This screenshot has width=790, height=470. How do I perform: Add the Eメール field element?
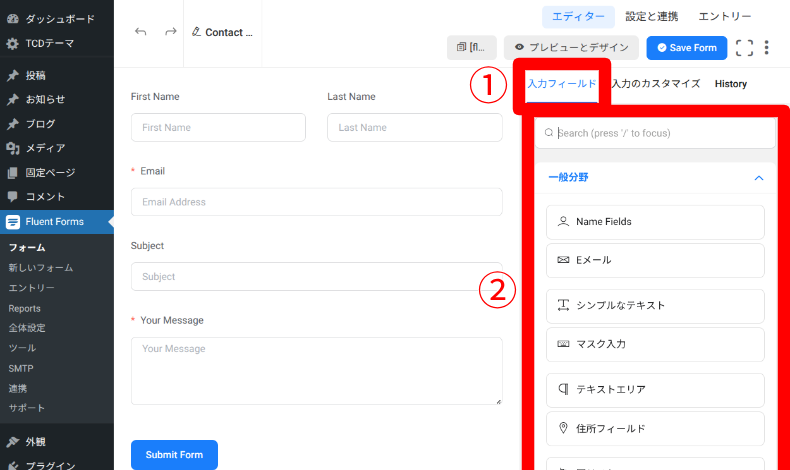pos(655,260)
